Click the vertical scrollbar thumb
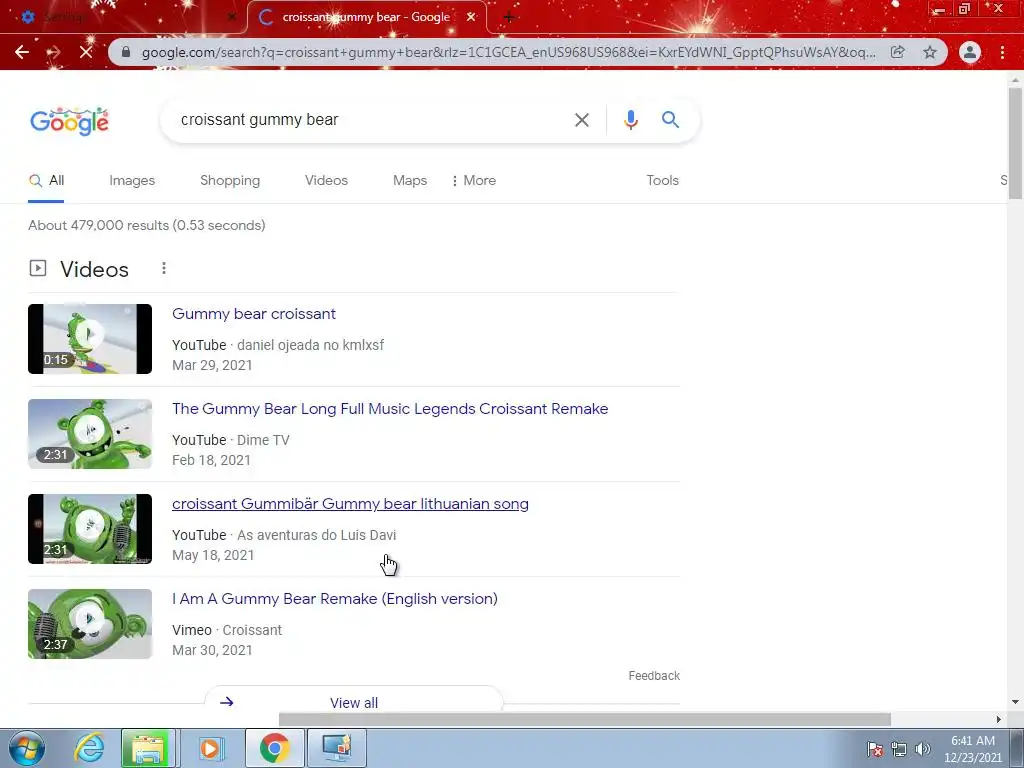Image resolution: width=1024 pixels, height=768 pixels. [x=1015, y=143]
